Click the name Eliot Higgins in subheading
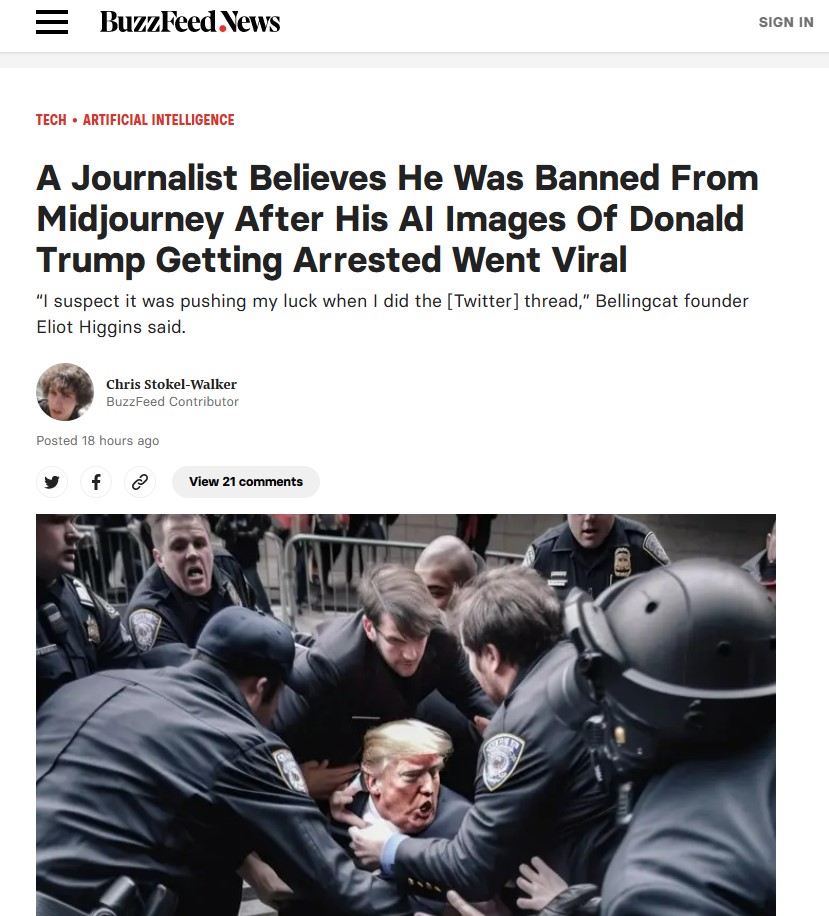Image resolution: width=829 pixels, height=916 pixels. coord(88,327)
